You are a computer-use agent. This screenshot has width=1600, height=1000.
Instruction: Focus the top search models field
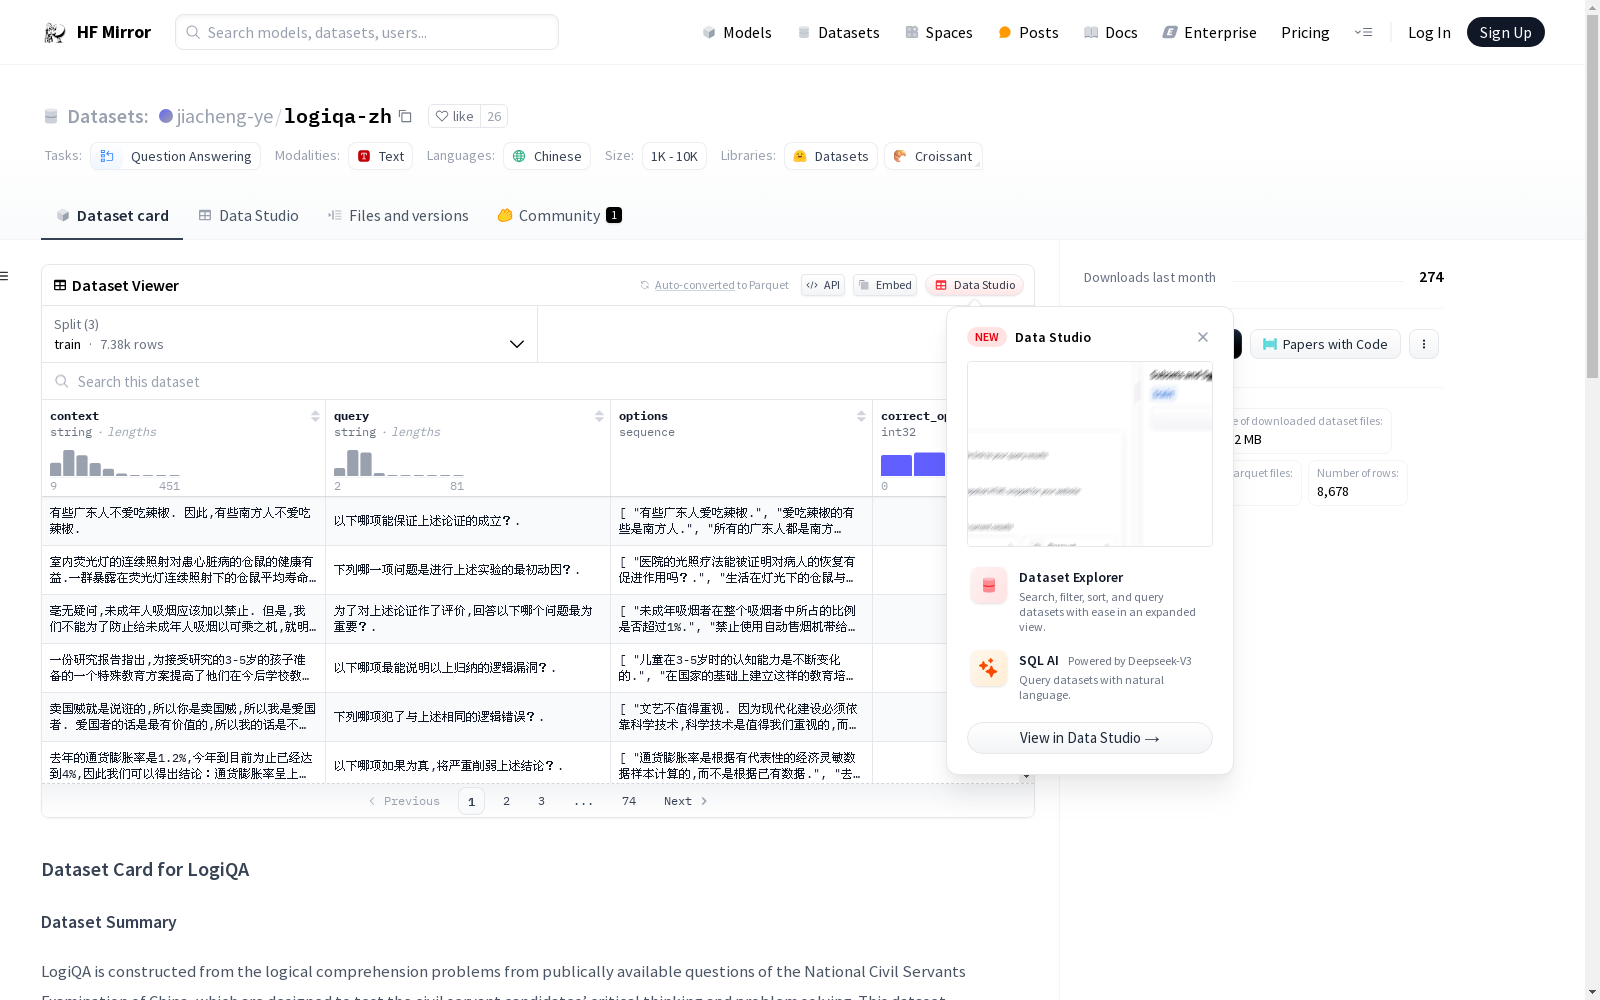(367, 32)
